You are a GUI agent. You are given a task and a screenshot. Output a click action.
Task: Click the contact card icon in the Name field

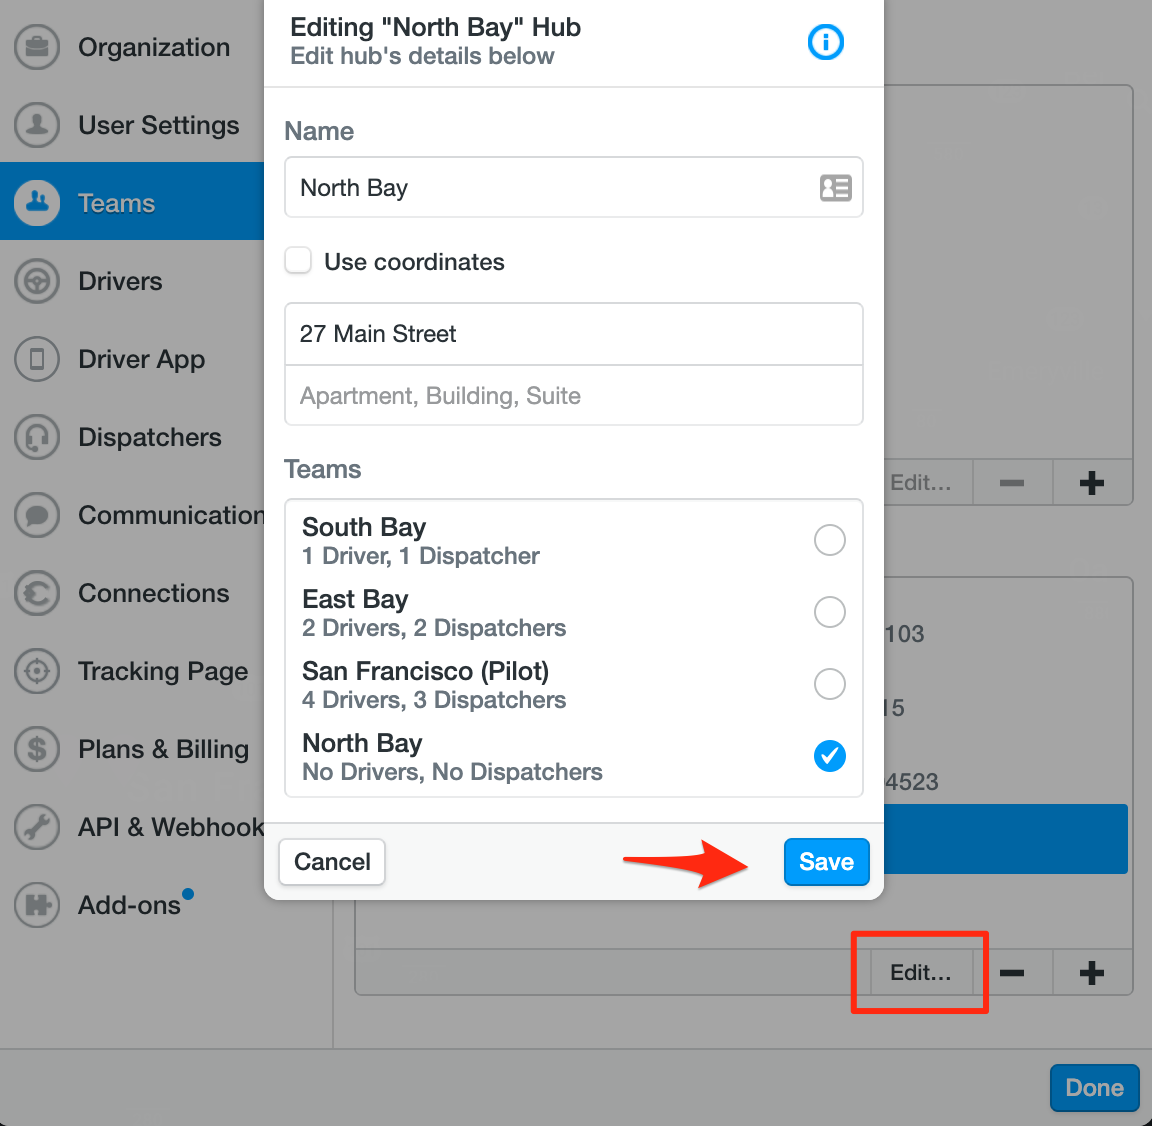(835, 188)
